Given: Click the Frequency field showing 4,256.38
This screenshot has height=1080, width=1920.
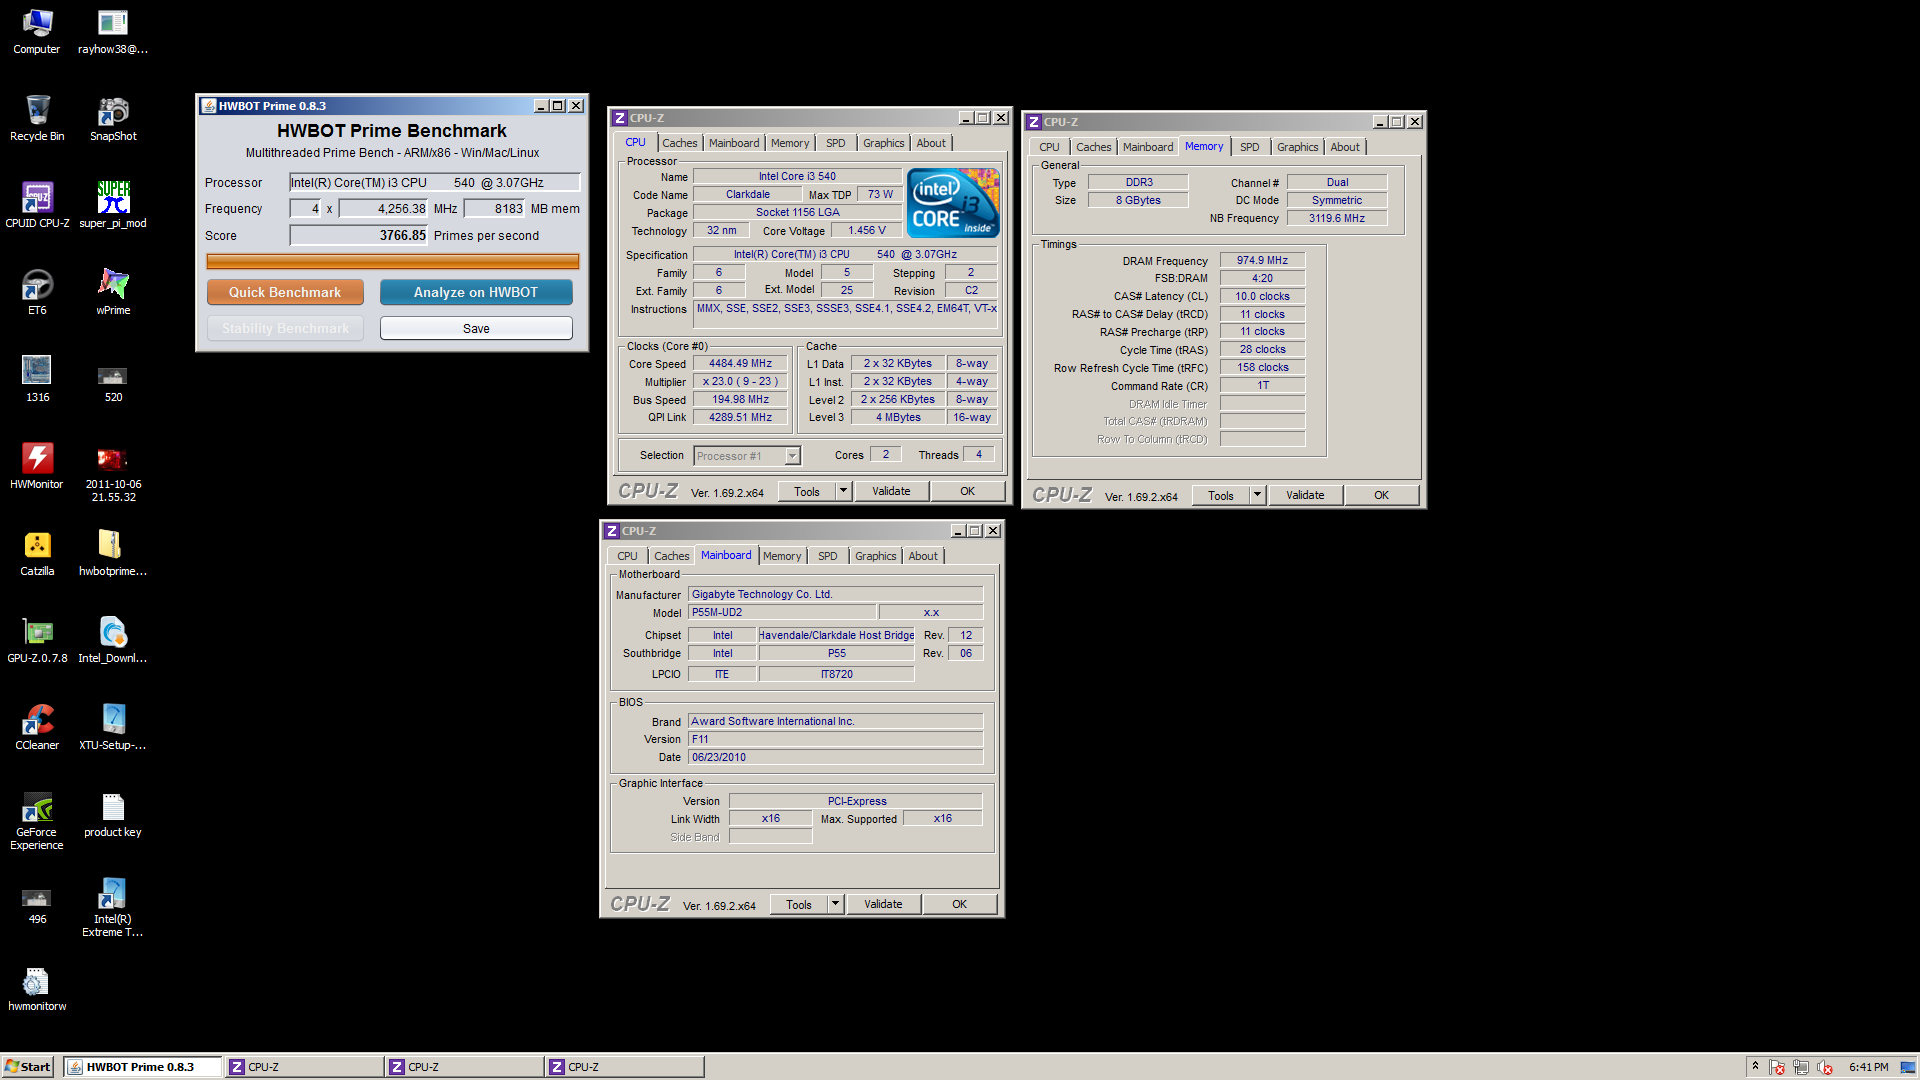Looking at the screenshot, I should click(x=384, y=208).
